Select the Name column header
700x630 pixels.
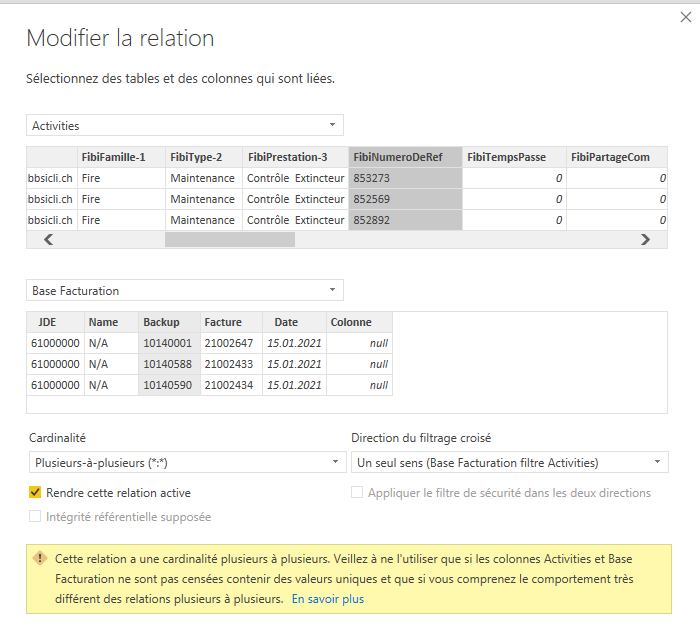pos(111,322)
